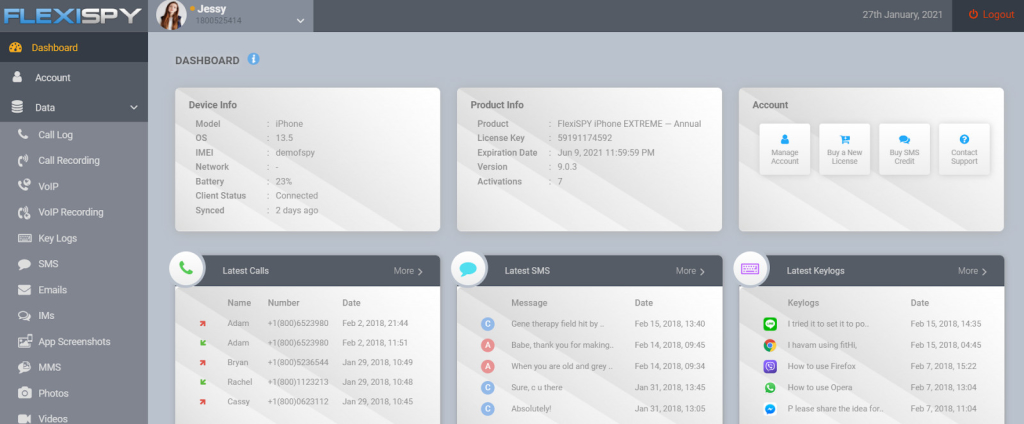1024x424 pixels.
Task: Open More on Latest Calls
Action: 408,271
